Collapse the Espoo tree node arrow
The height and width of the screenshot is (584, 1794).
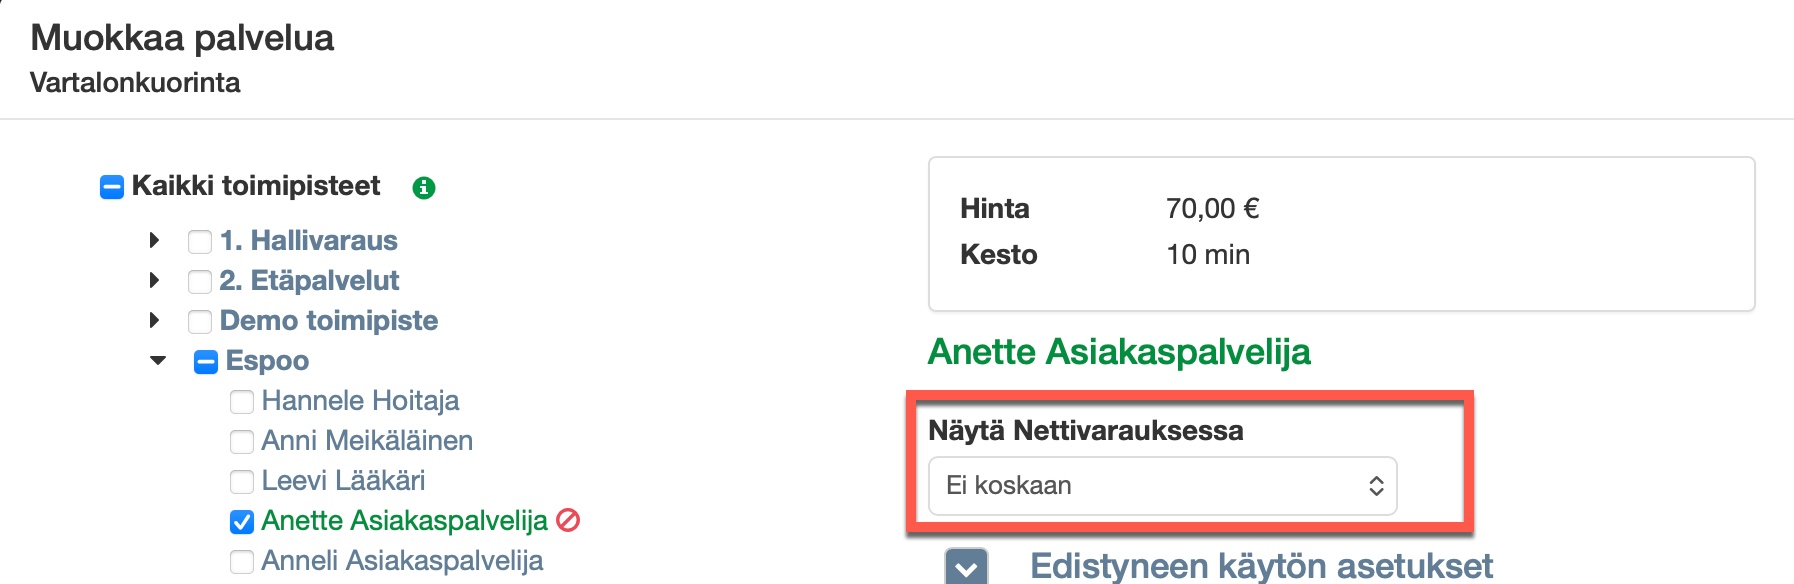[x=158, y=360]
